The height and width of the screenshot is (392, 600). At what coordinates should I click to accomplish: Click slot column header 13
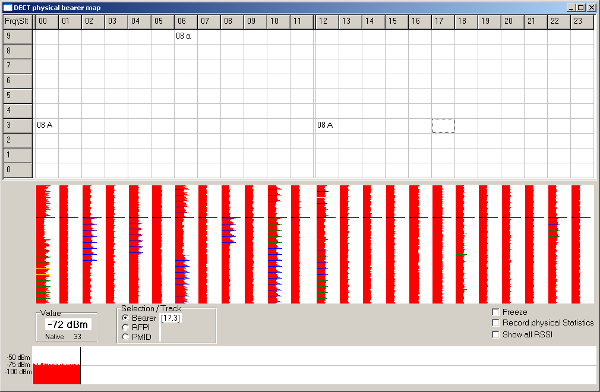coord(351,22)
